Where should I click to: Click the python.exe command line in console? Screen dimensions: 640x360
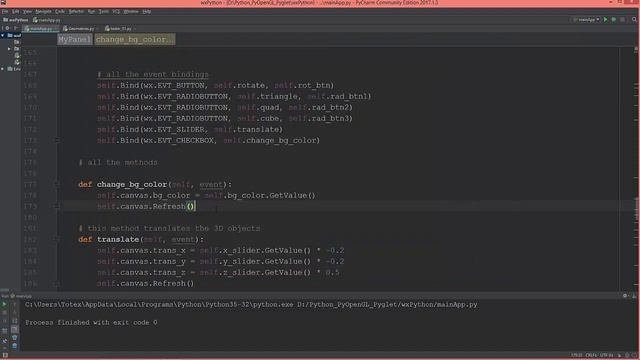251,304
